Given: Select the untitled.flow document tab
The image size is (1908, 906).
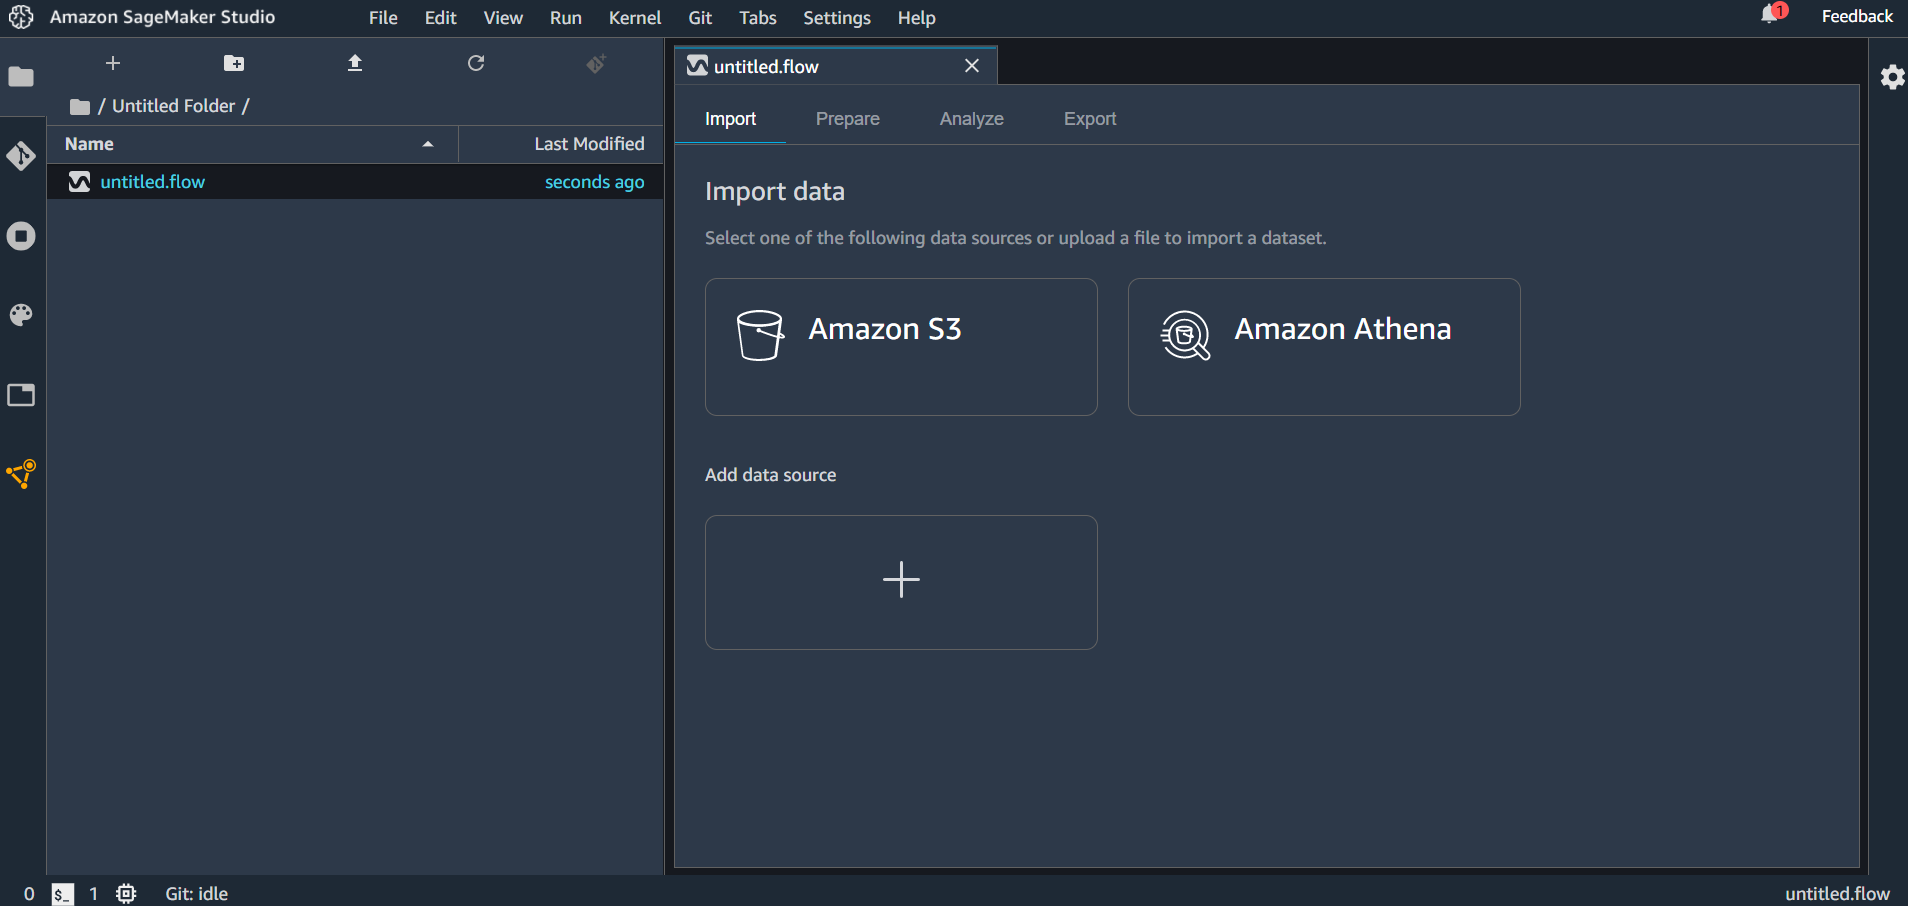Looking at the screenshot, I should coord(836,66).
